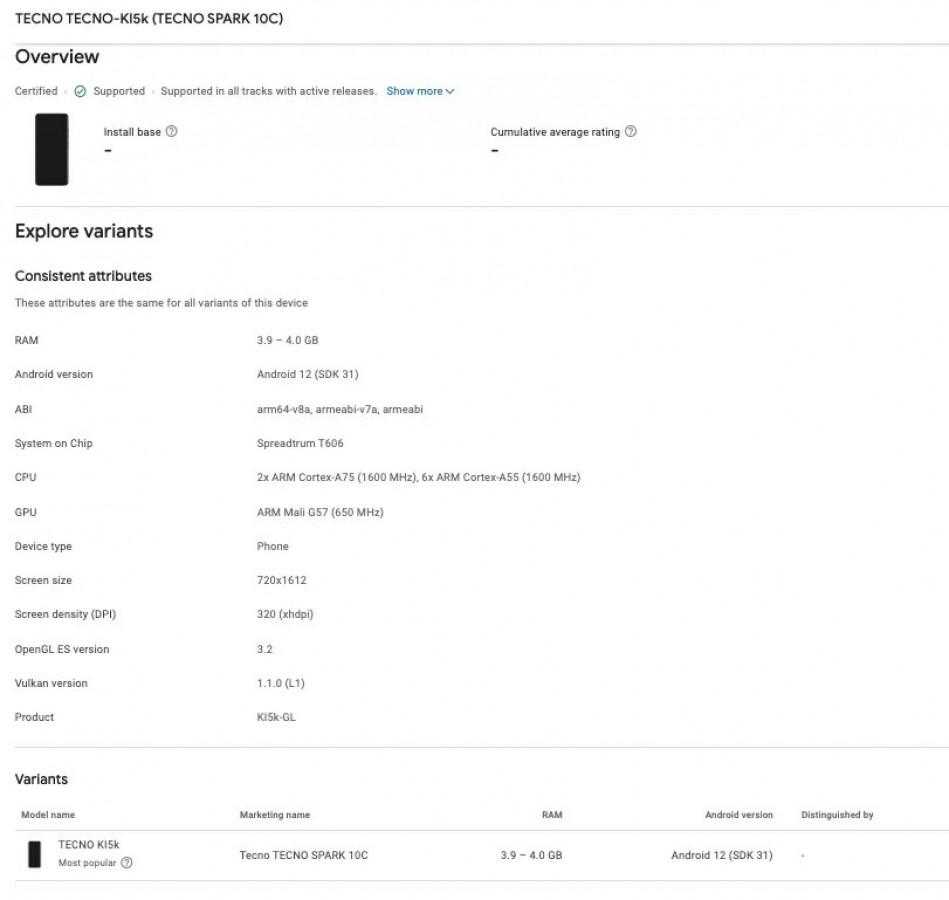
Task: Open the TECNO KI5k variant row
Action: click(482, 855)
